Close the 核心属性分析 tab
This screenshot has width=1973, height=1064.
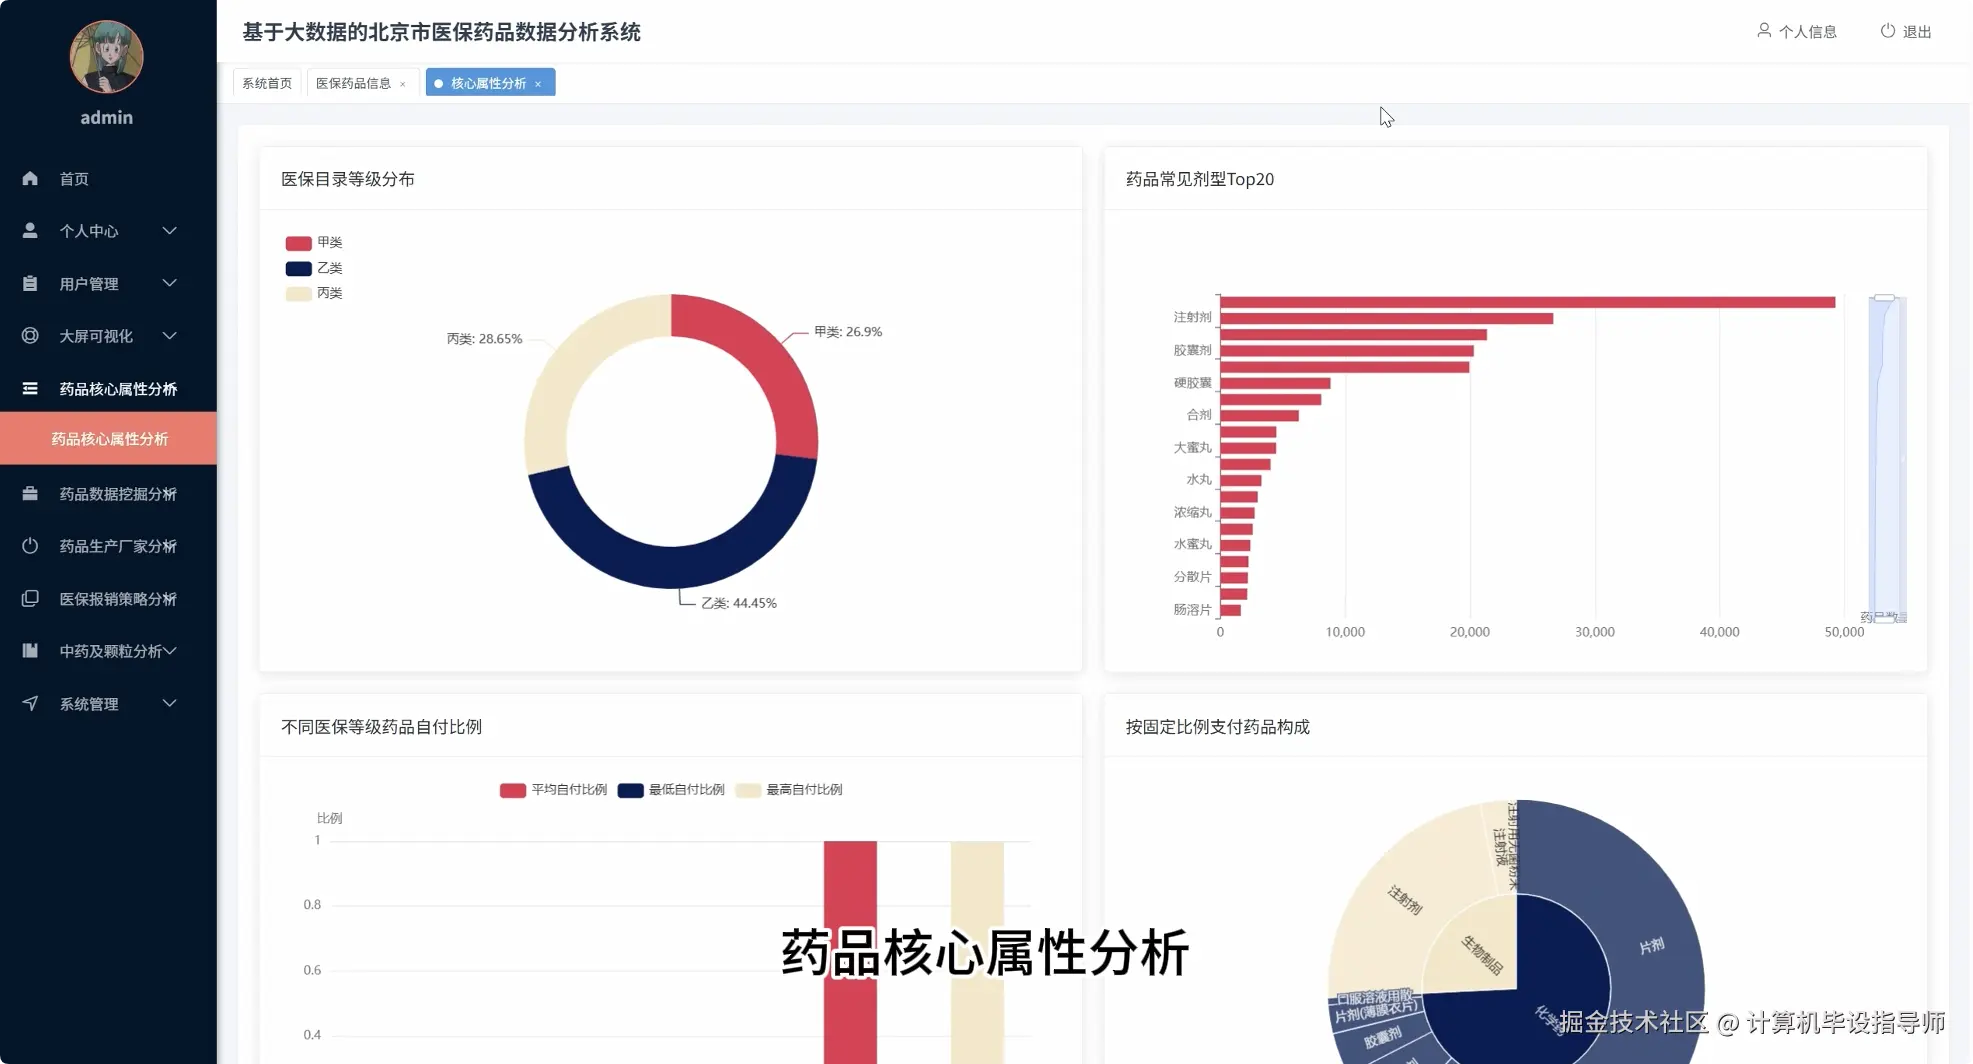pyautogui.click(x=538, y=83)
